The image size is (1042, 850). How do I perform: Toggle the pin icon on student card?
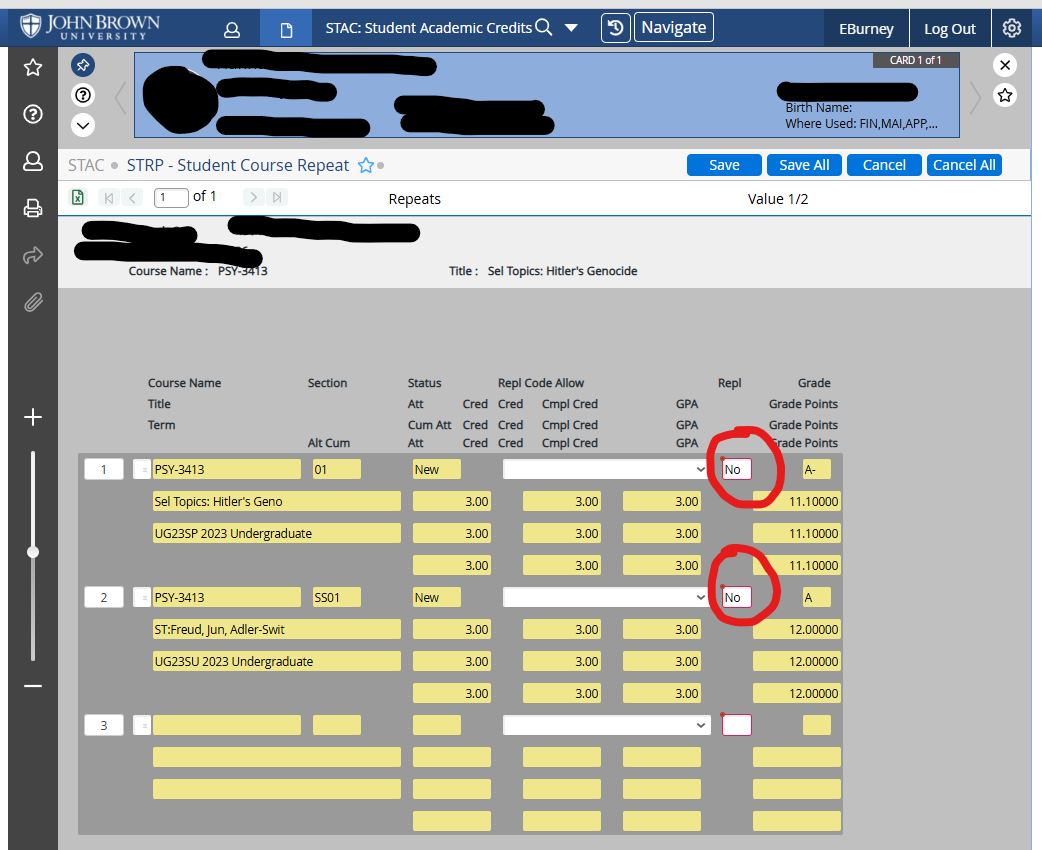(83, 65)
